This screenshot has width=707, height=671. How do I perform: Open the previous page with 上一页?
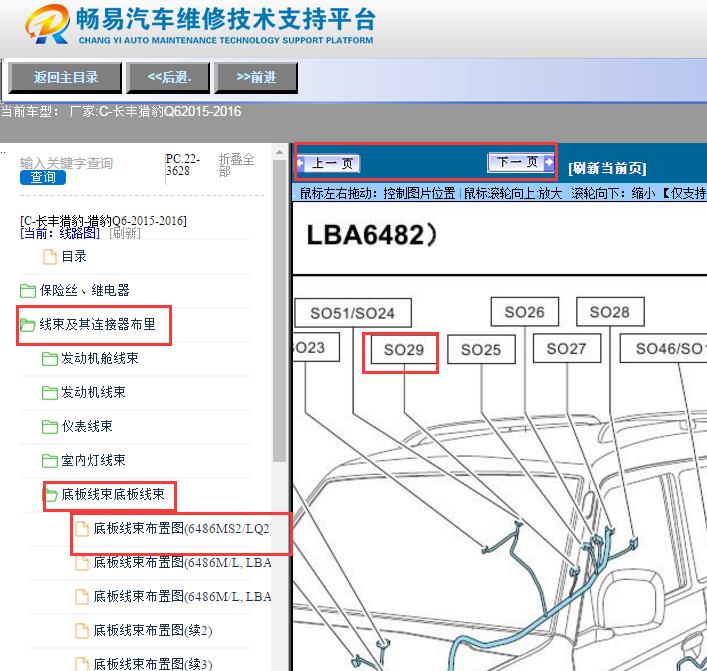(x=329, y=163)
